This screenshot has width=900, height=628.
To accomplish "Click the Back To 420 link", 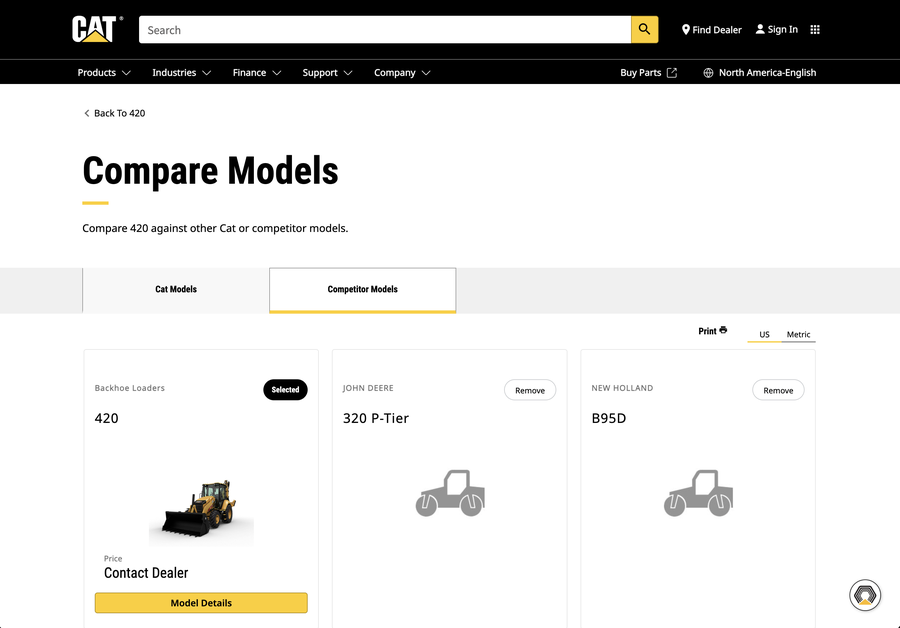I will click(x=114, y=113).
